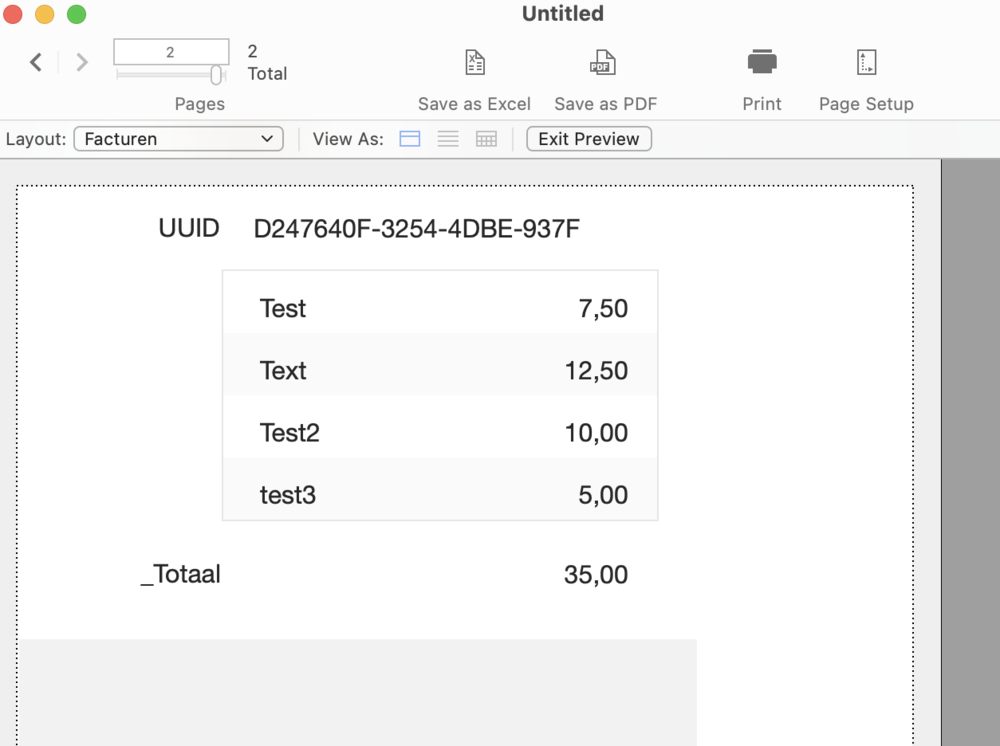1000x746 pixels.
Task: Click the Print printer icon
Action: (762, 62)
